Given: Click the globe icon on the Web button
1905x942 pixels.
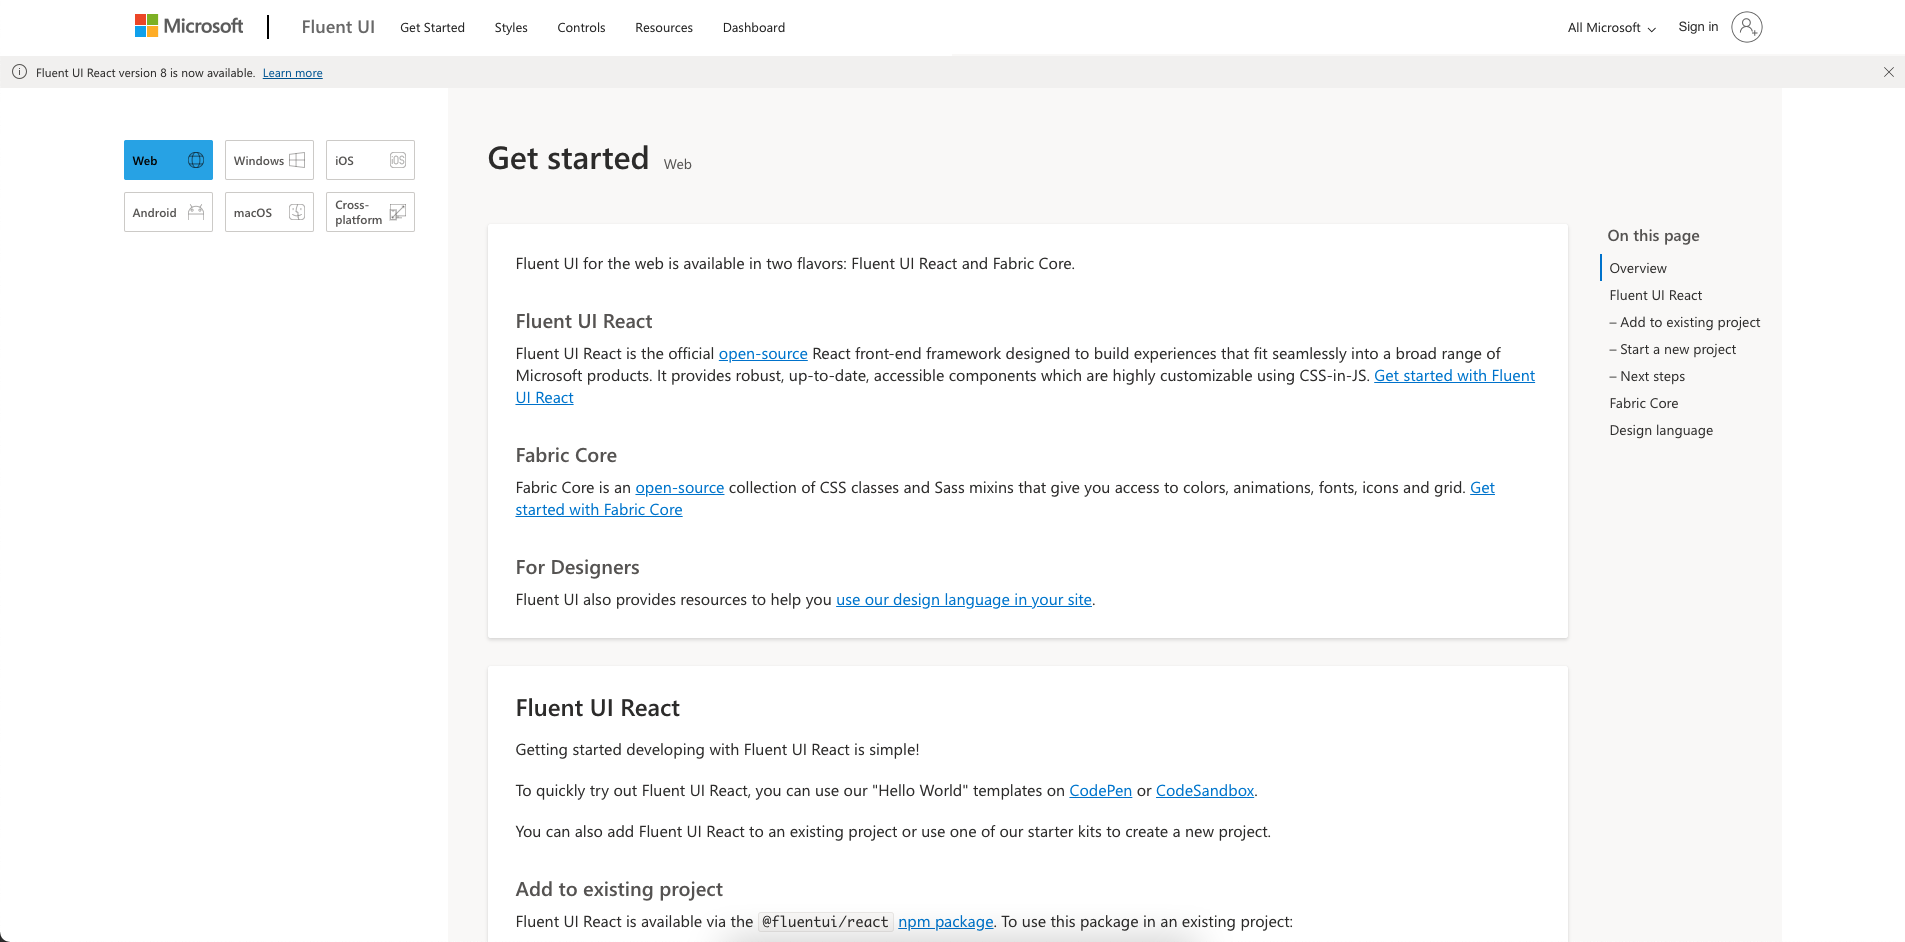Looking at the screenshot, I should click(196, 159).
